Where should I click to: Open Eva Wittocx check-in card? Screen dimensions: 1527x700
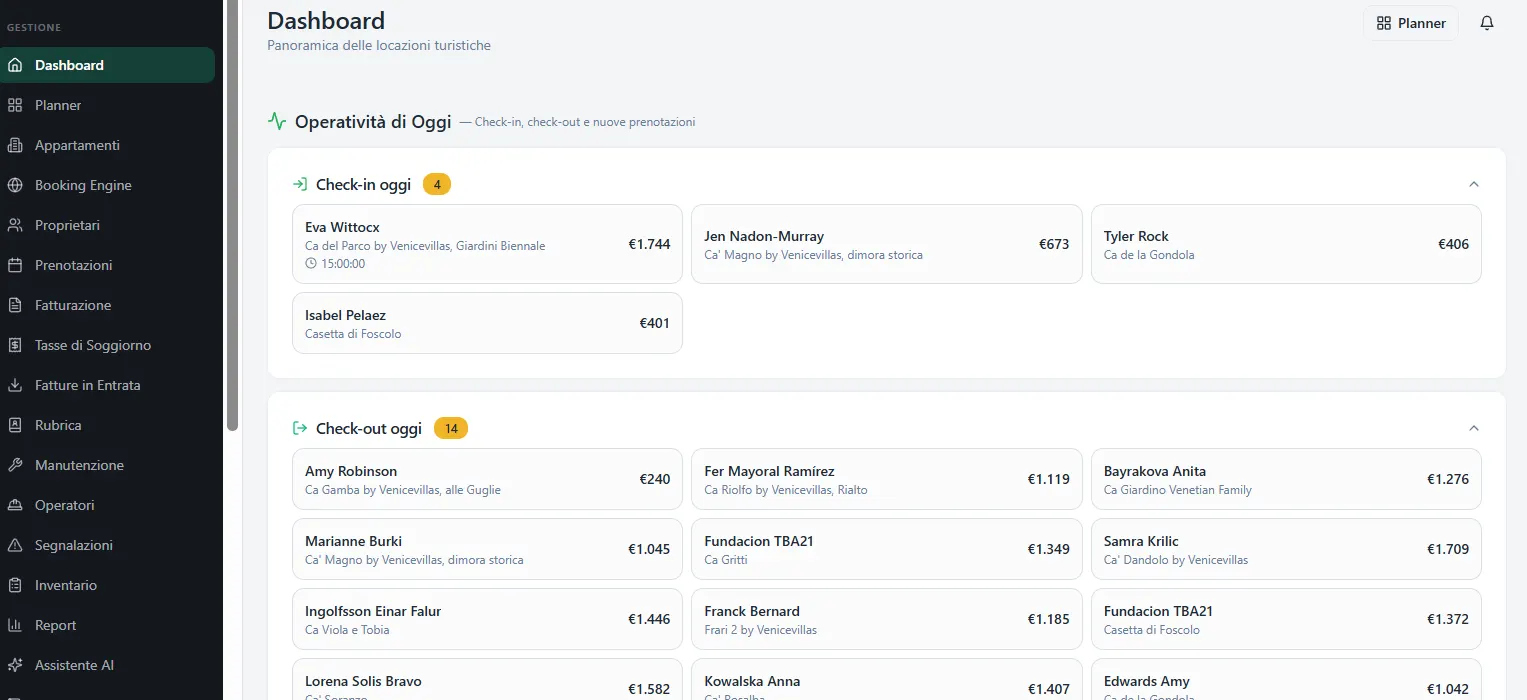click(x=487, y=244)
